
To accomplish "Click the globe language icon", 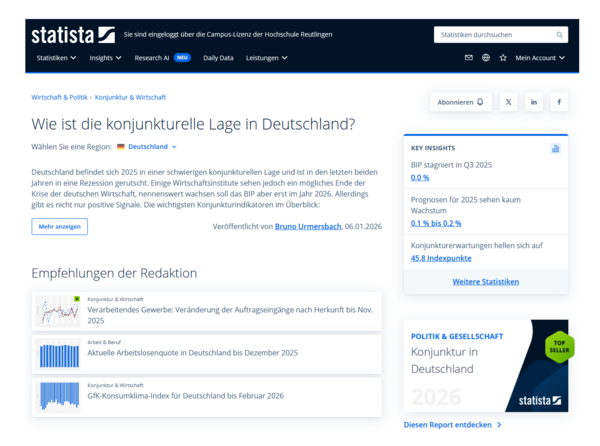I will point(486,58).
